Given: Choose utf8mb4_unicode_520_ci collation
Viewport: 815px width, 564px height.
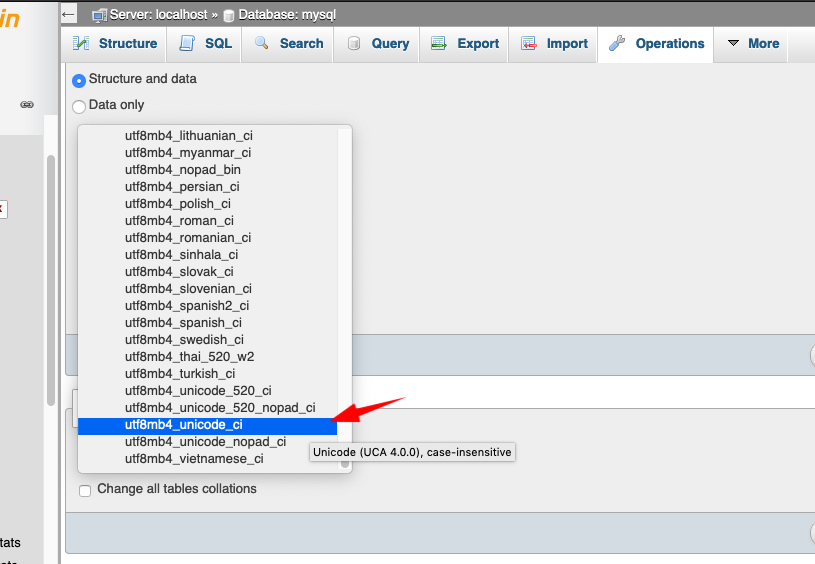Looking at the screenshot, I should pyautogui.click(x=207, y=391).
